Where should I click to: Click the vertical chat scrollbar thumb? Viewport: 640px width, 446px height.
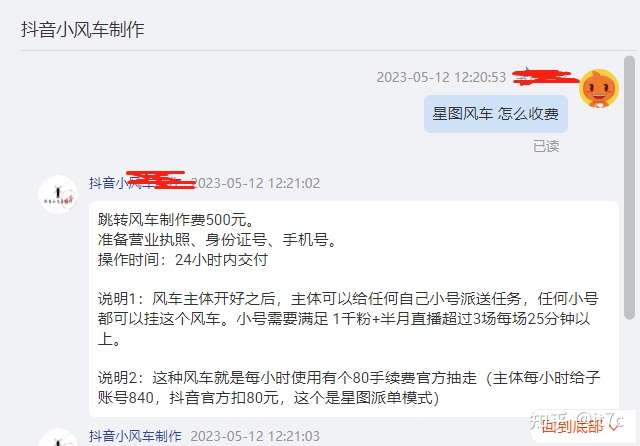(630, 188)
